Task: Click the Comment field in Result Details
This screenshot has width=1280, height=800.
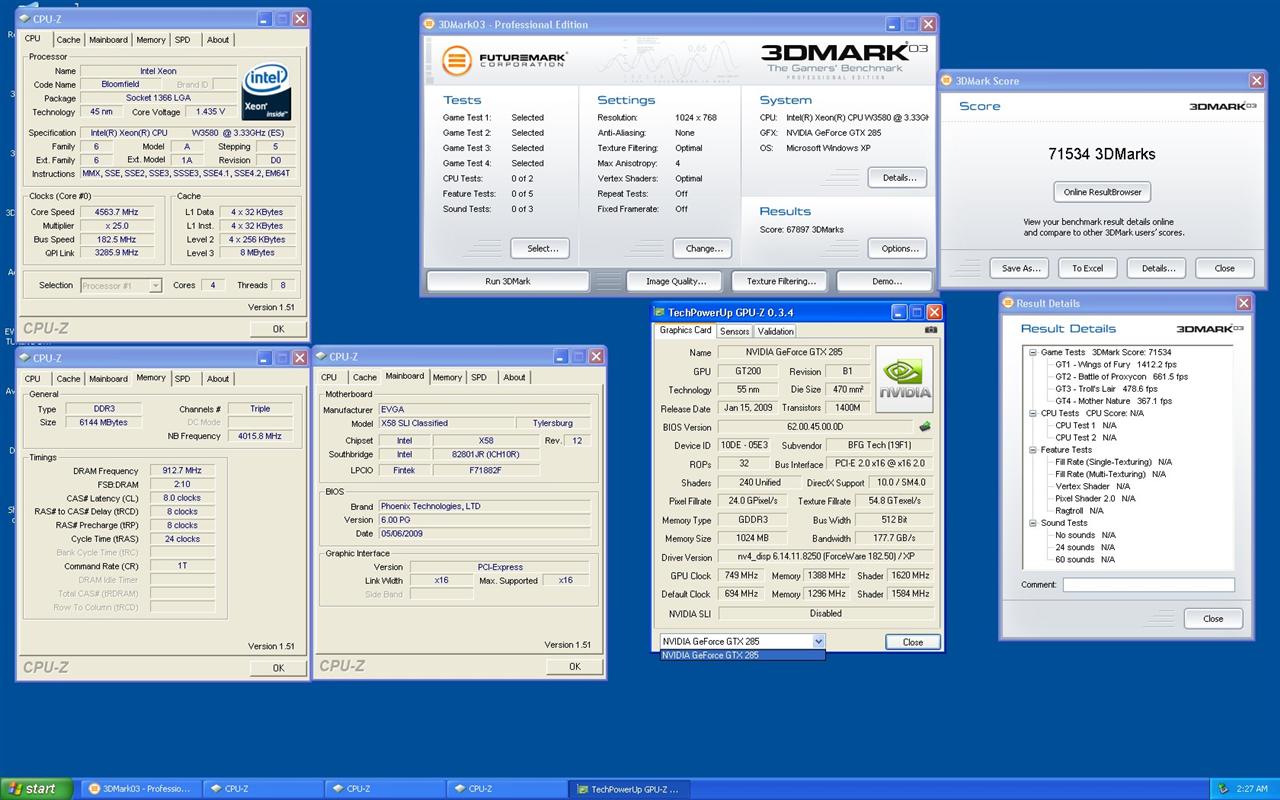Action: pos(1148,585)
